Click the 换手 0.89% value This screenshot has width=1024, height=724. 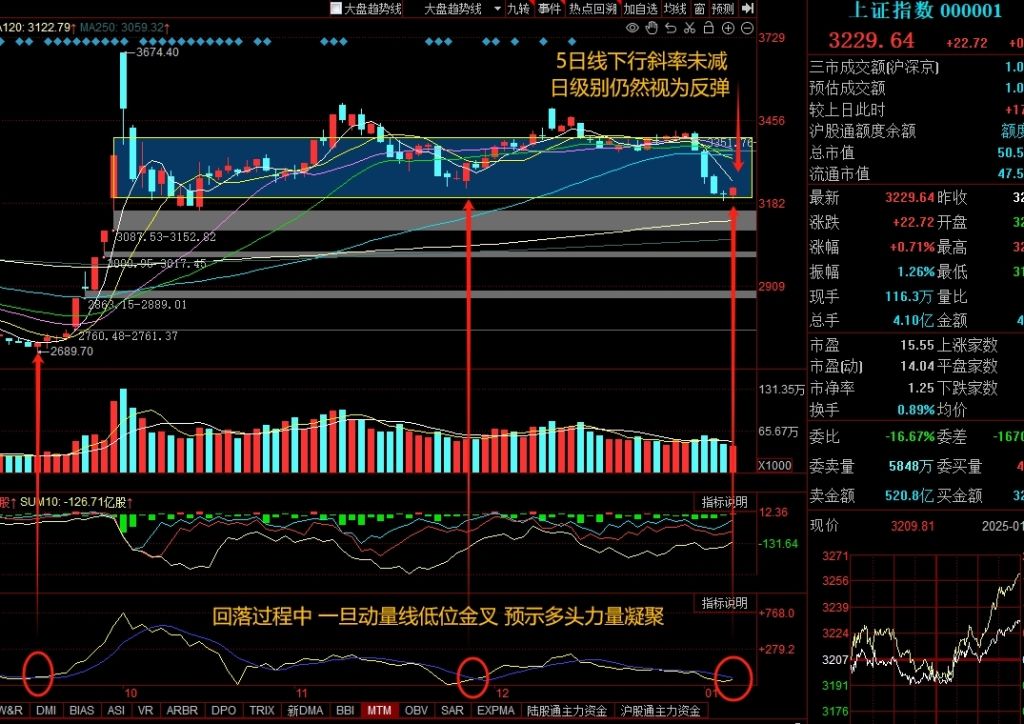916,410
